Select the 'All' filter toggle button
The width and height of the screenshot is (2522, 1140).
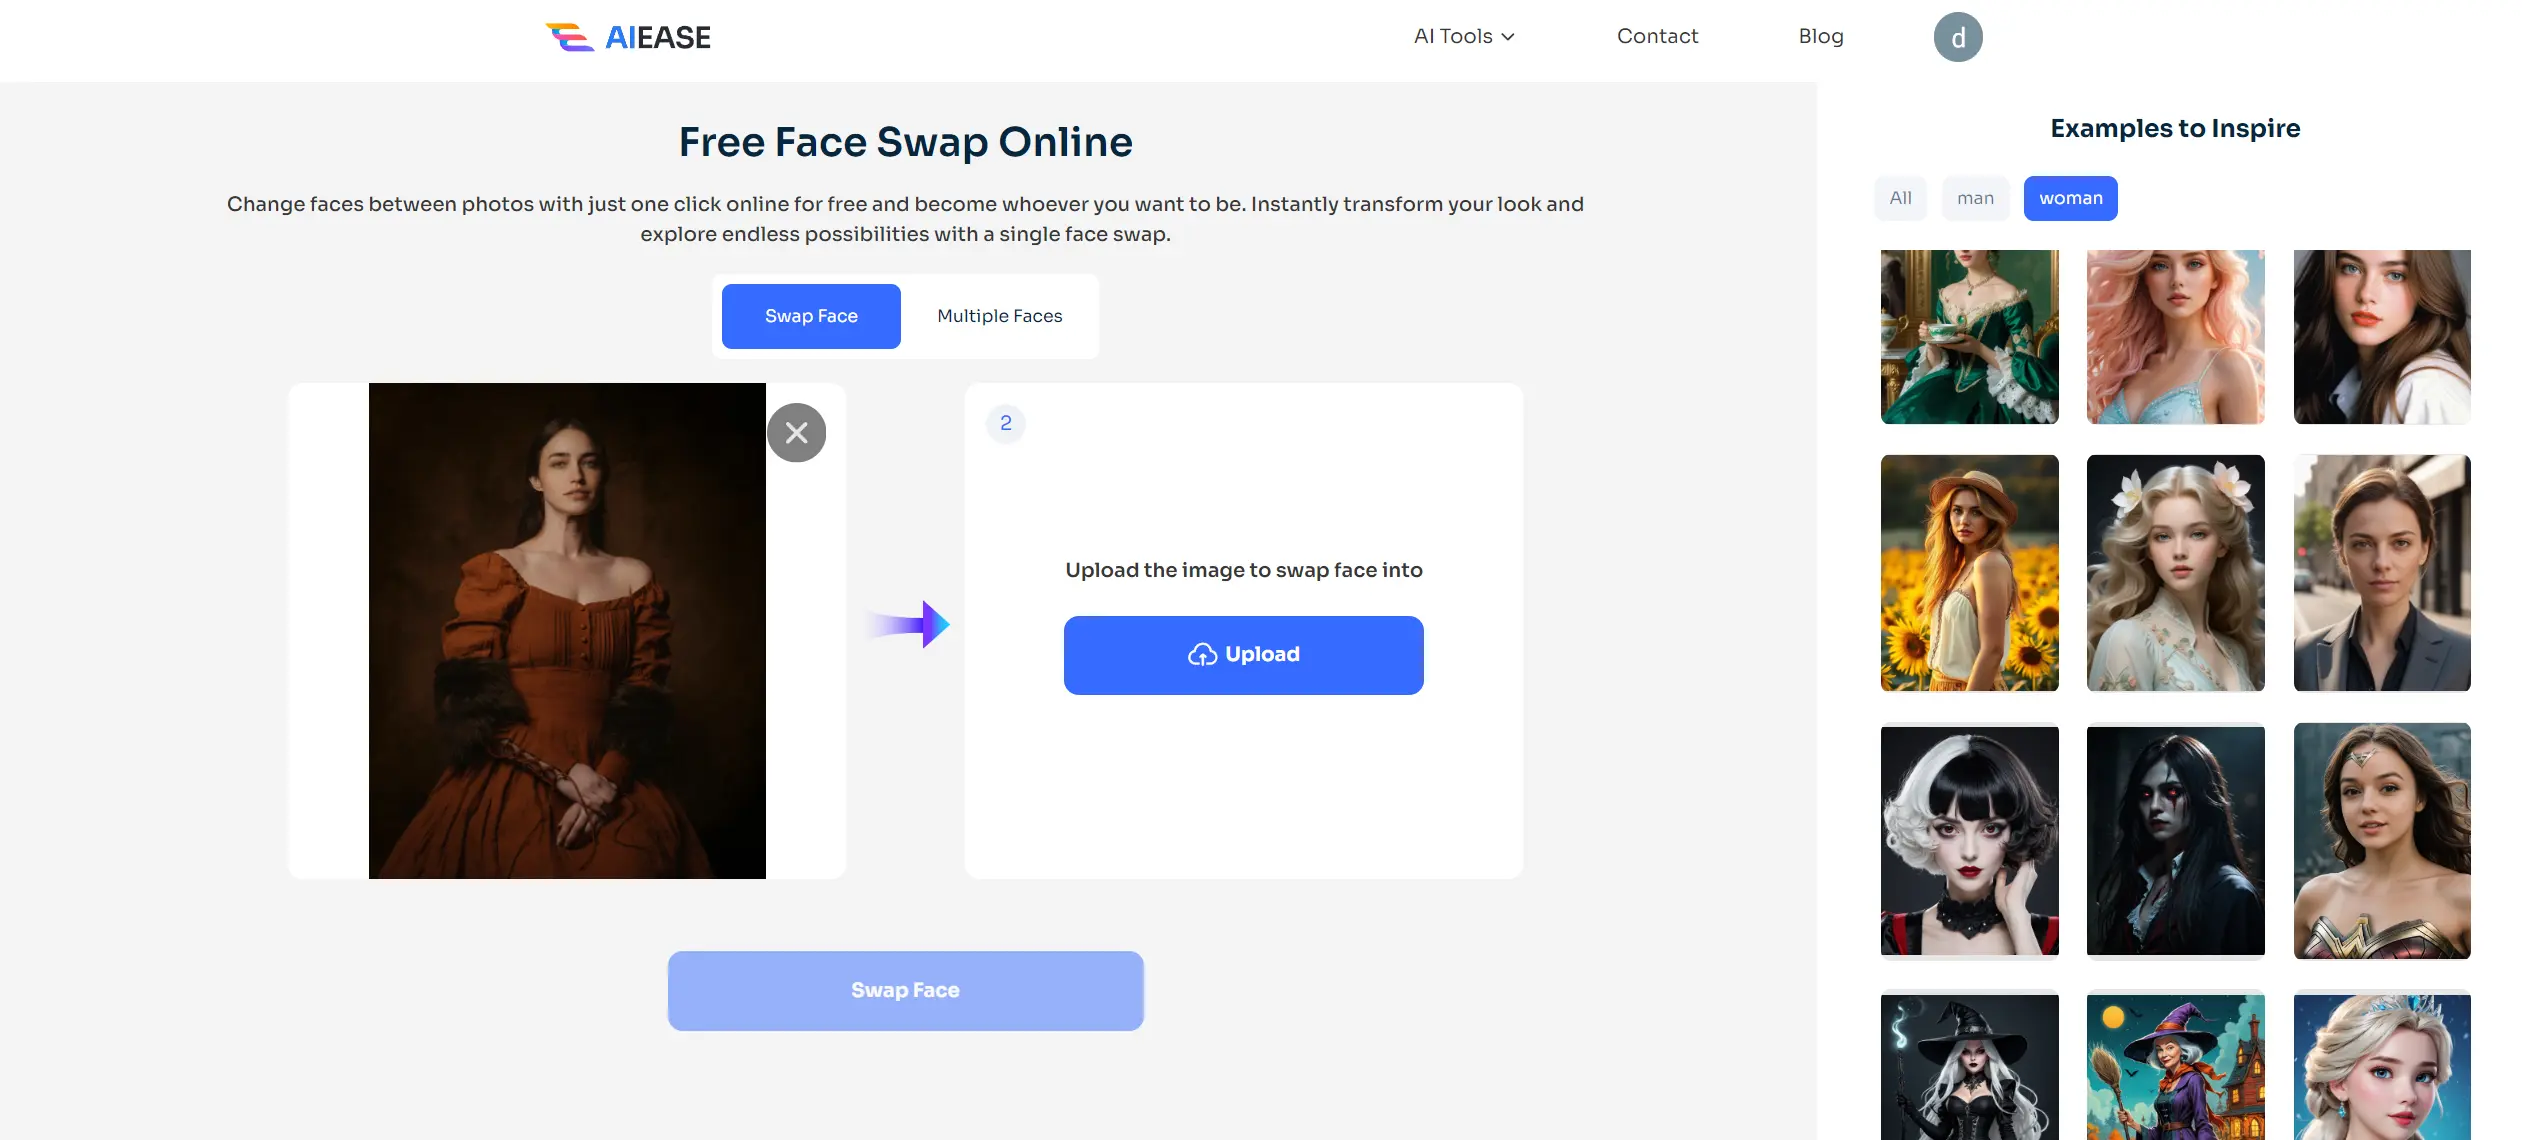pyautogui.click(x=1900, y=196)
